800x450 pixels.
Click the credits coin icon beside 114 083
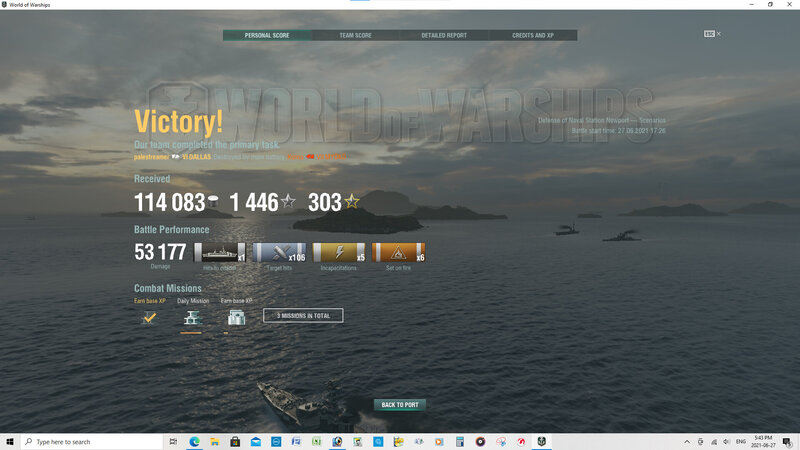[213, 202]
